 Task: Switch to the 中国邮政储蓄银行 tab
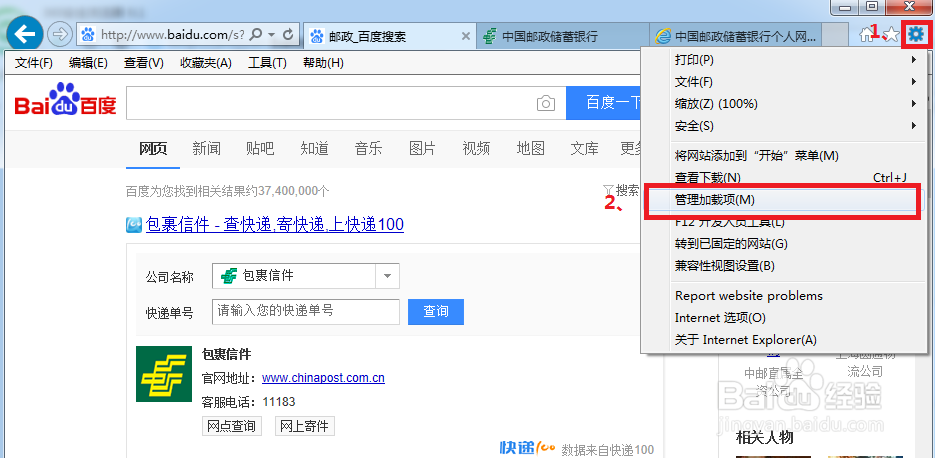[x=563, y=36]
